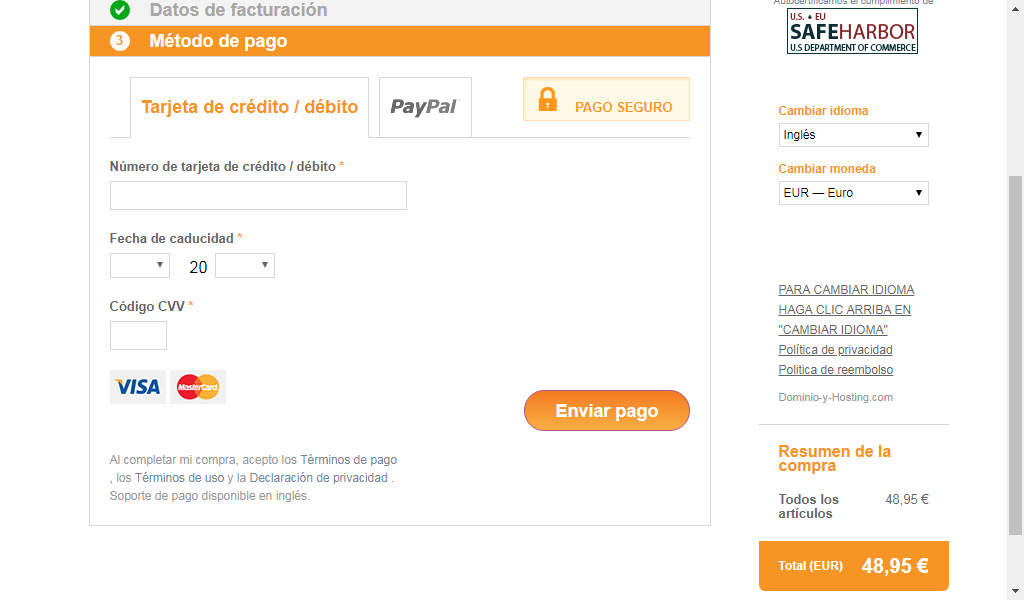This screenshot has height=600, width=1024.
Task: Click the Visa card logo
Action: (138, 387)
